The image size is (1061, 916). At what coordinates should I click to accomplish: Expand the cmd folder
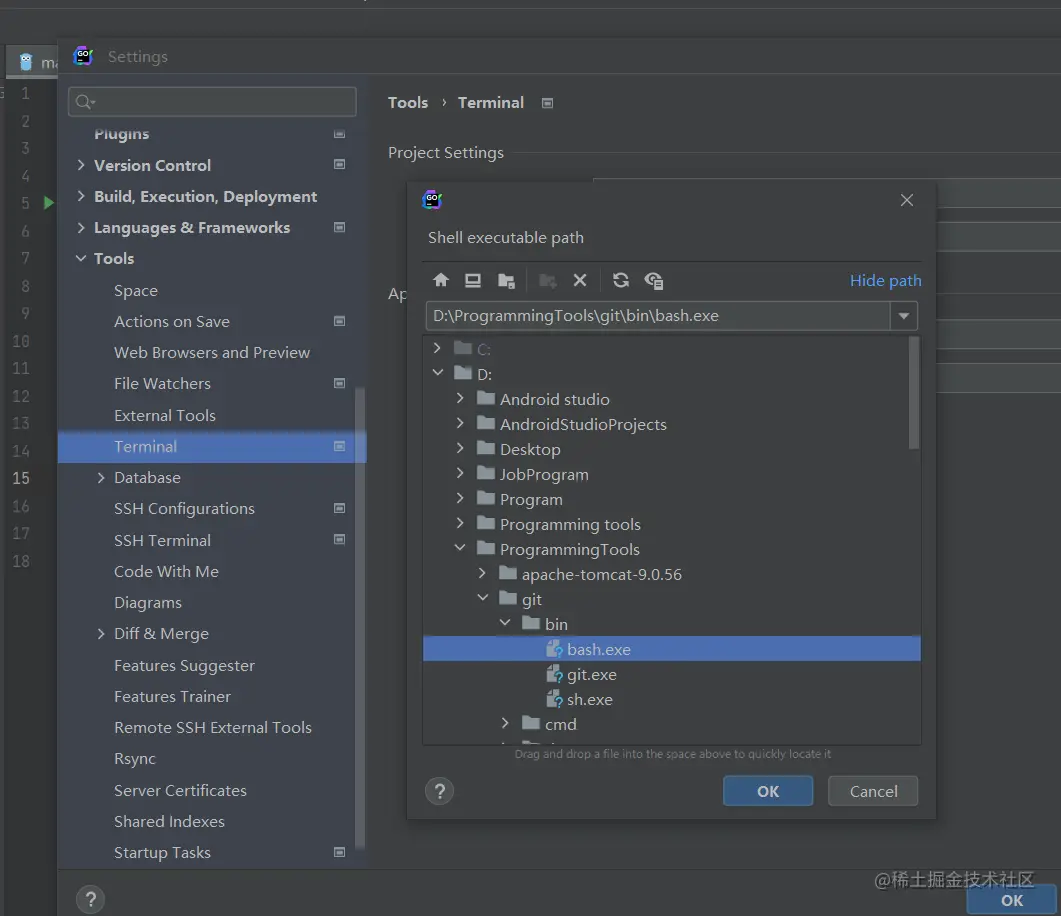coord(505,723)
